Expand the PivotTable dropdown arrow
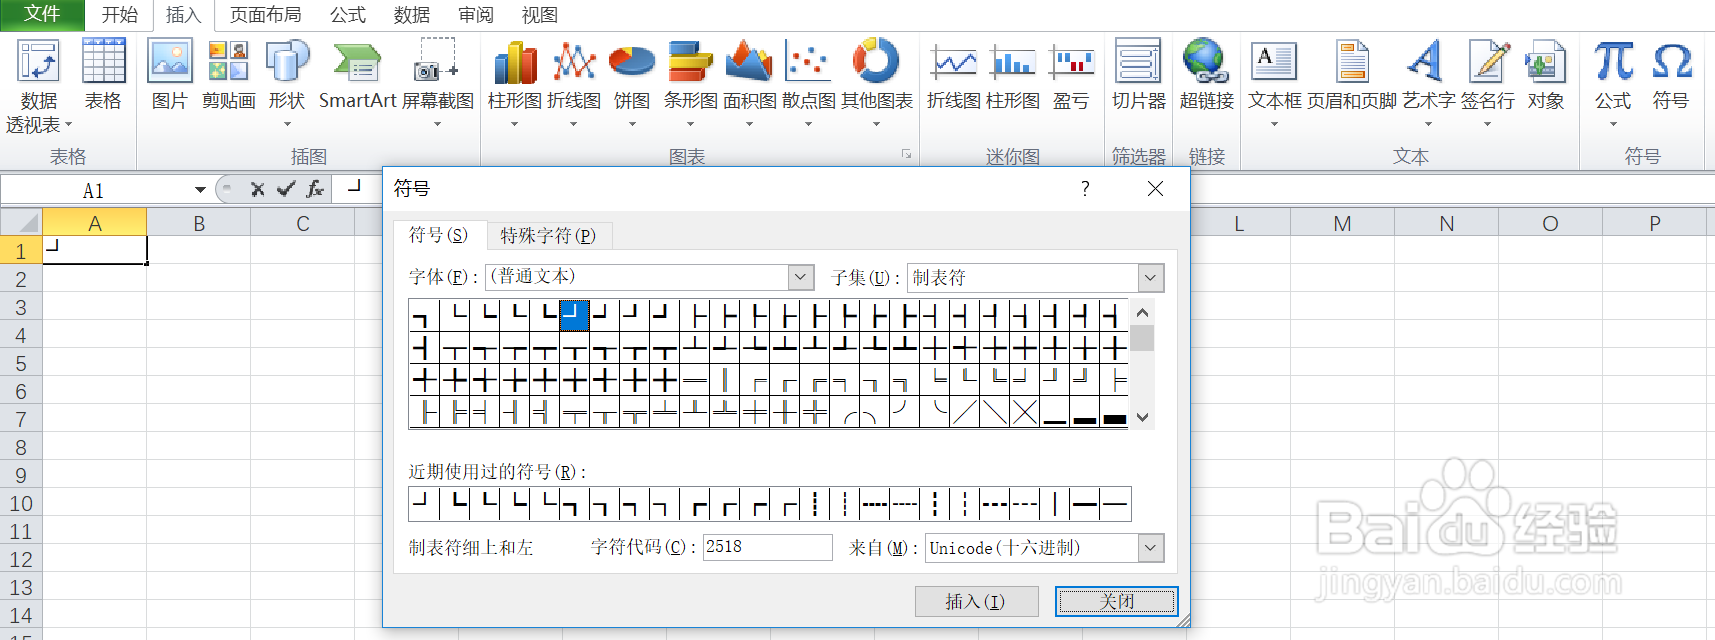The height and width of the screenshot is (640, 1715). [x=68, y=125]
